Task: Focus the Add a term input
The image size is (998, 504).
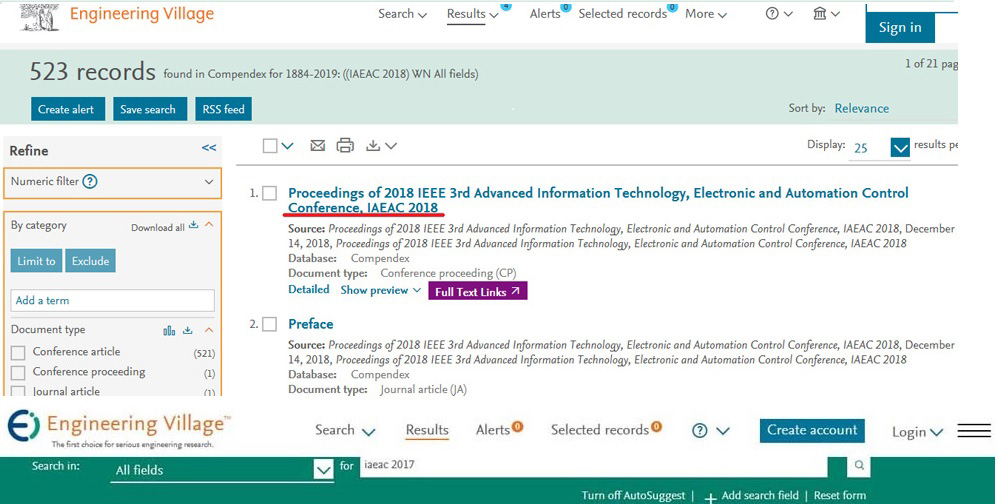Action: click(x=113, y=300)
